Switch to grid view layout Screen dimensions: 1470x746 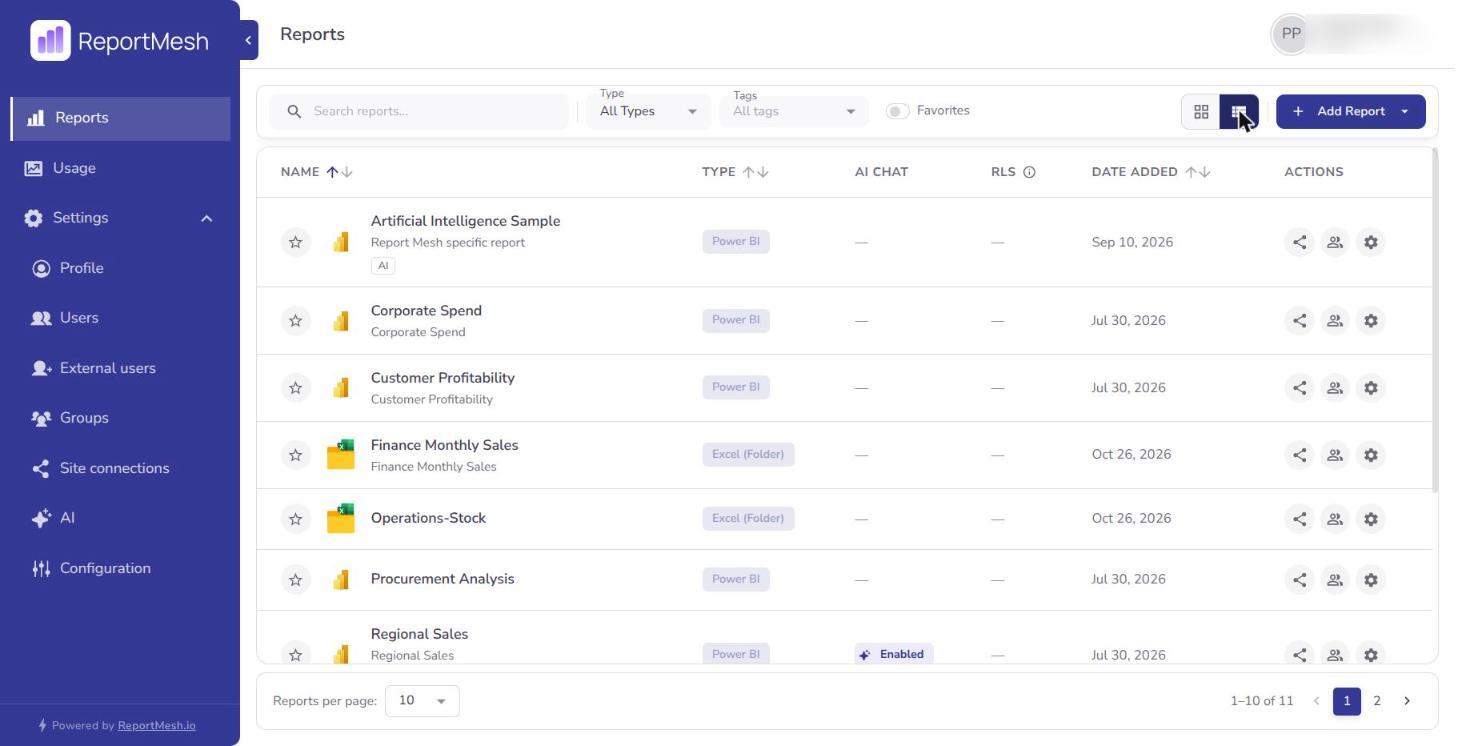(x=1201, y=112)
